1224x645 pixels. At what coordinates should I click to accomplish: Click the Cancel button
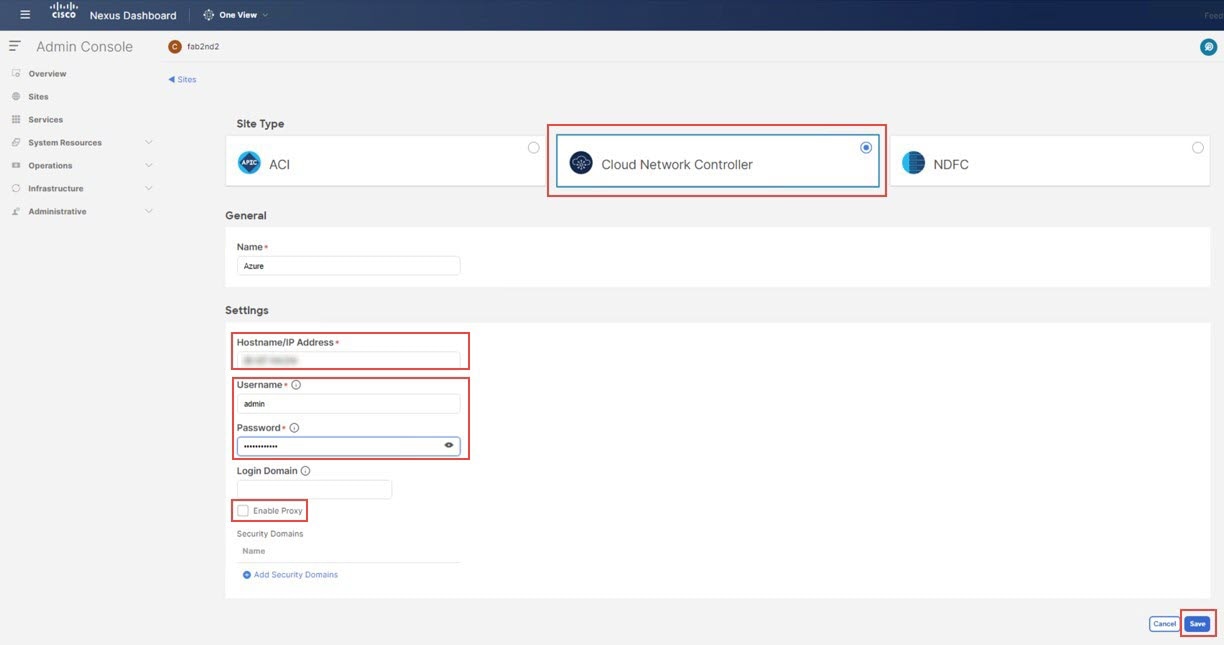pyautogui.click(x=1165, y=624)
